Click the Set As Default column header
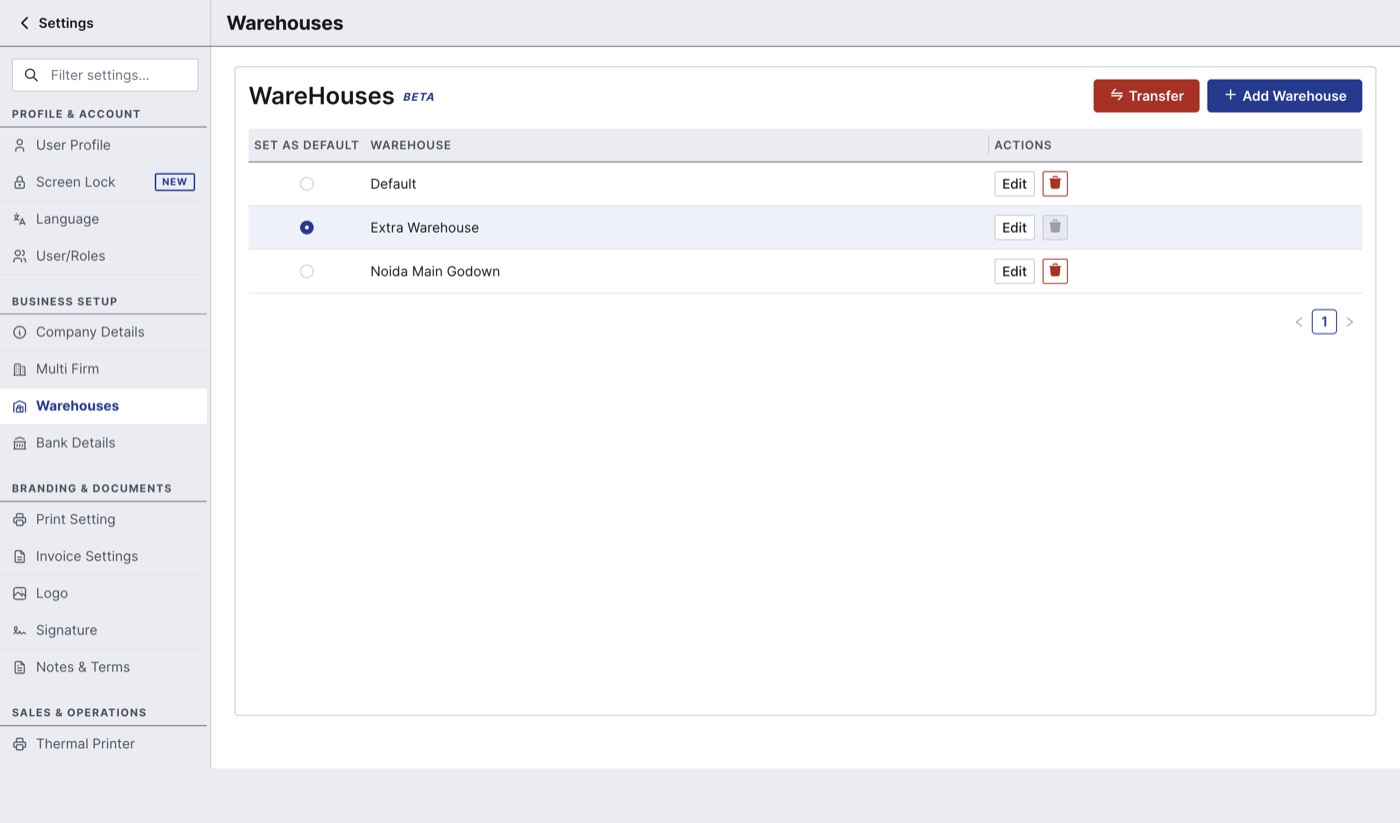This screenshot has height=823, width=1400. [x=306, y=145]
